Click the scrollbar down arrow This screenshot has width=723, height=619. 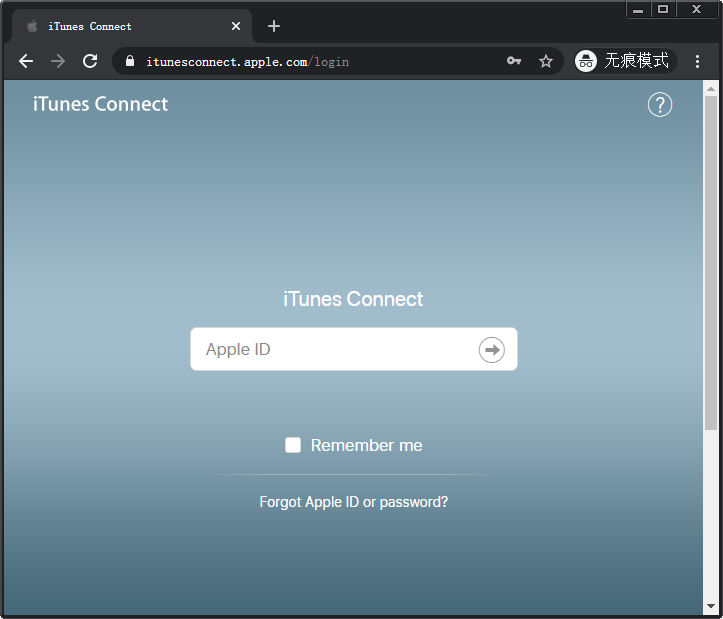711,607
